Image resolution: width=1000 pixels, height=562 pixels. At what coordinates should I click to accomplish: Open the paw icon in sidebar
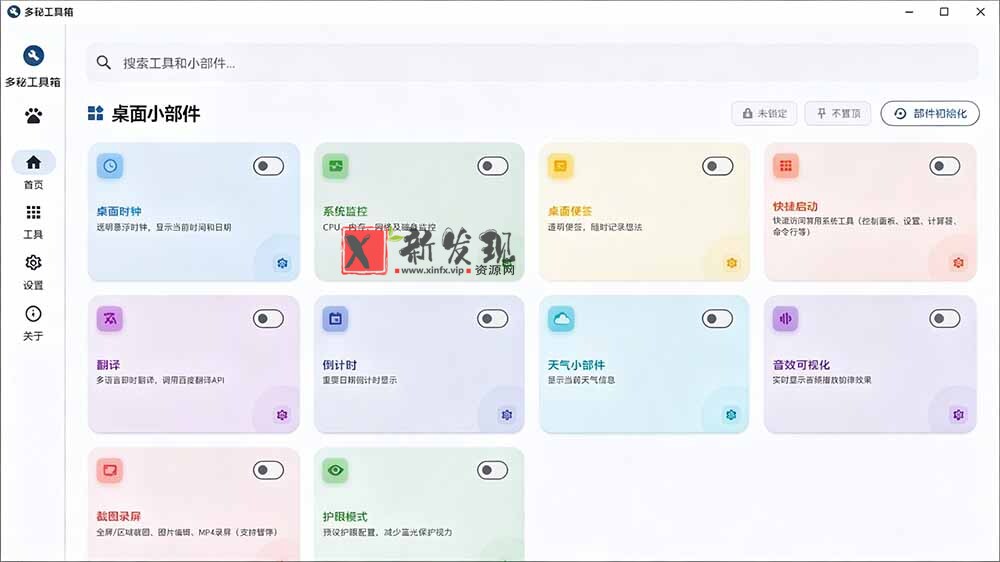tap(33, 116)
